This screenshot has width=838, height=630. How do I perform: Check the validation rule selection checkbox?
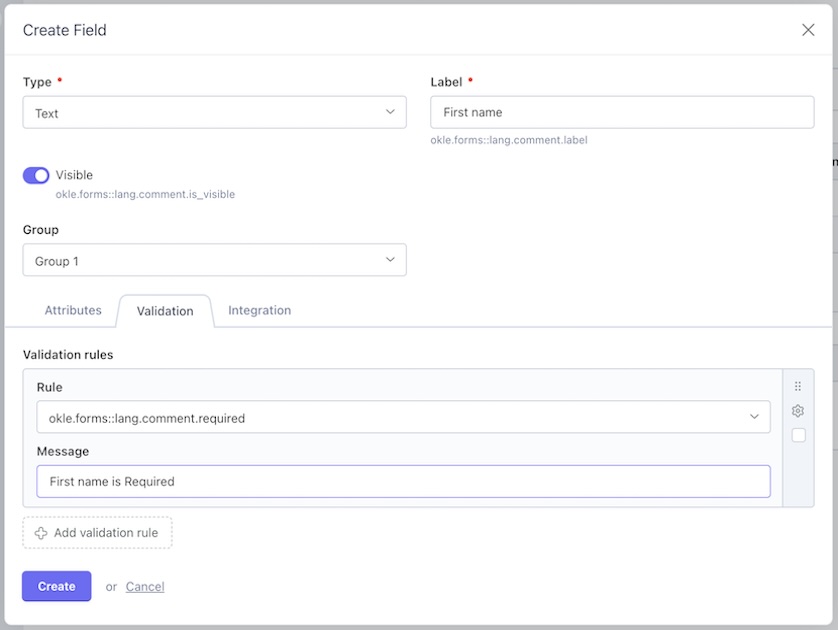click(x=798, y=435)
